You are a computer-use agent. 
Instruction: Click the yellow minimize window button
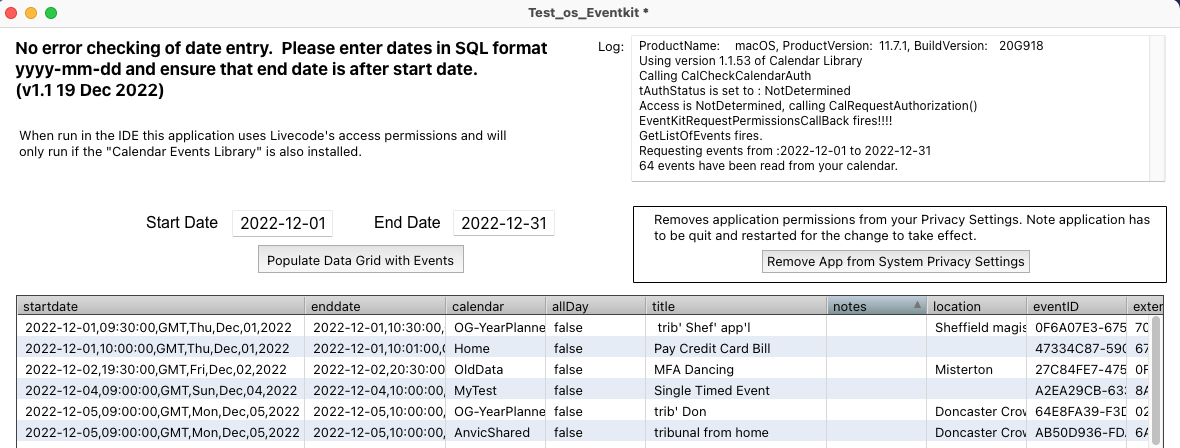[31, 13]
